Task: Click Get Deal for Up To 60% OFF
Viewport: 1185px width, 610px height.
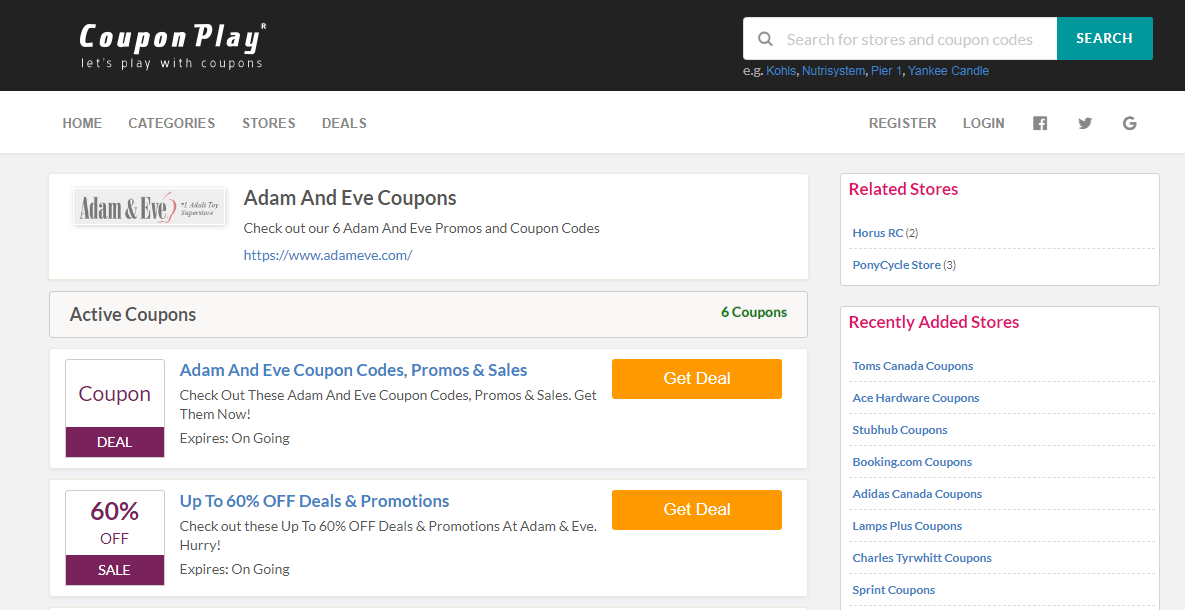Action: coord(697,509)
